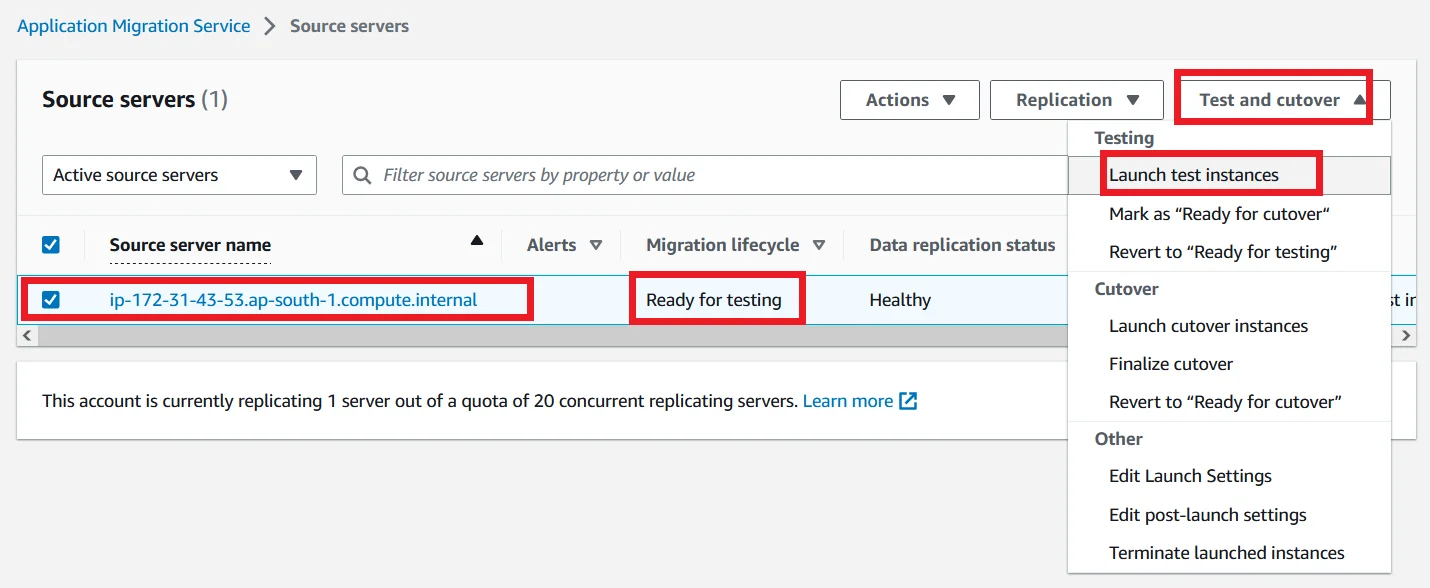Screen dimensions: 1430x588
Task: Select Mark as "Ready for cutover" menu item
Action: pyautogui.click(x=1229, y=214)
